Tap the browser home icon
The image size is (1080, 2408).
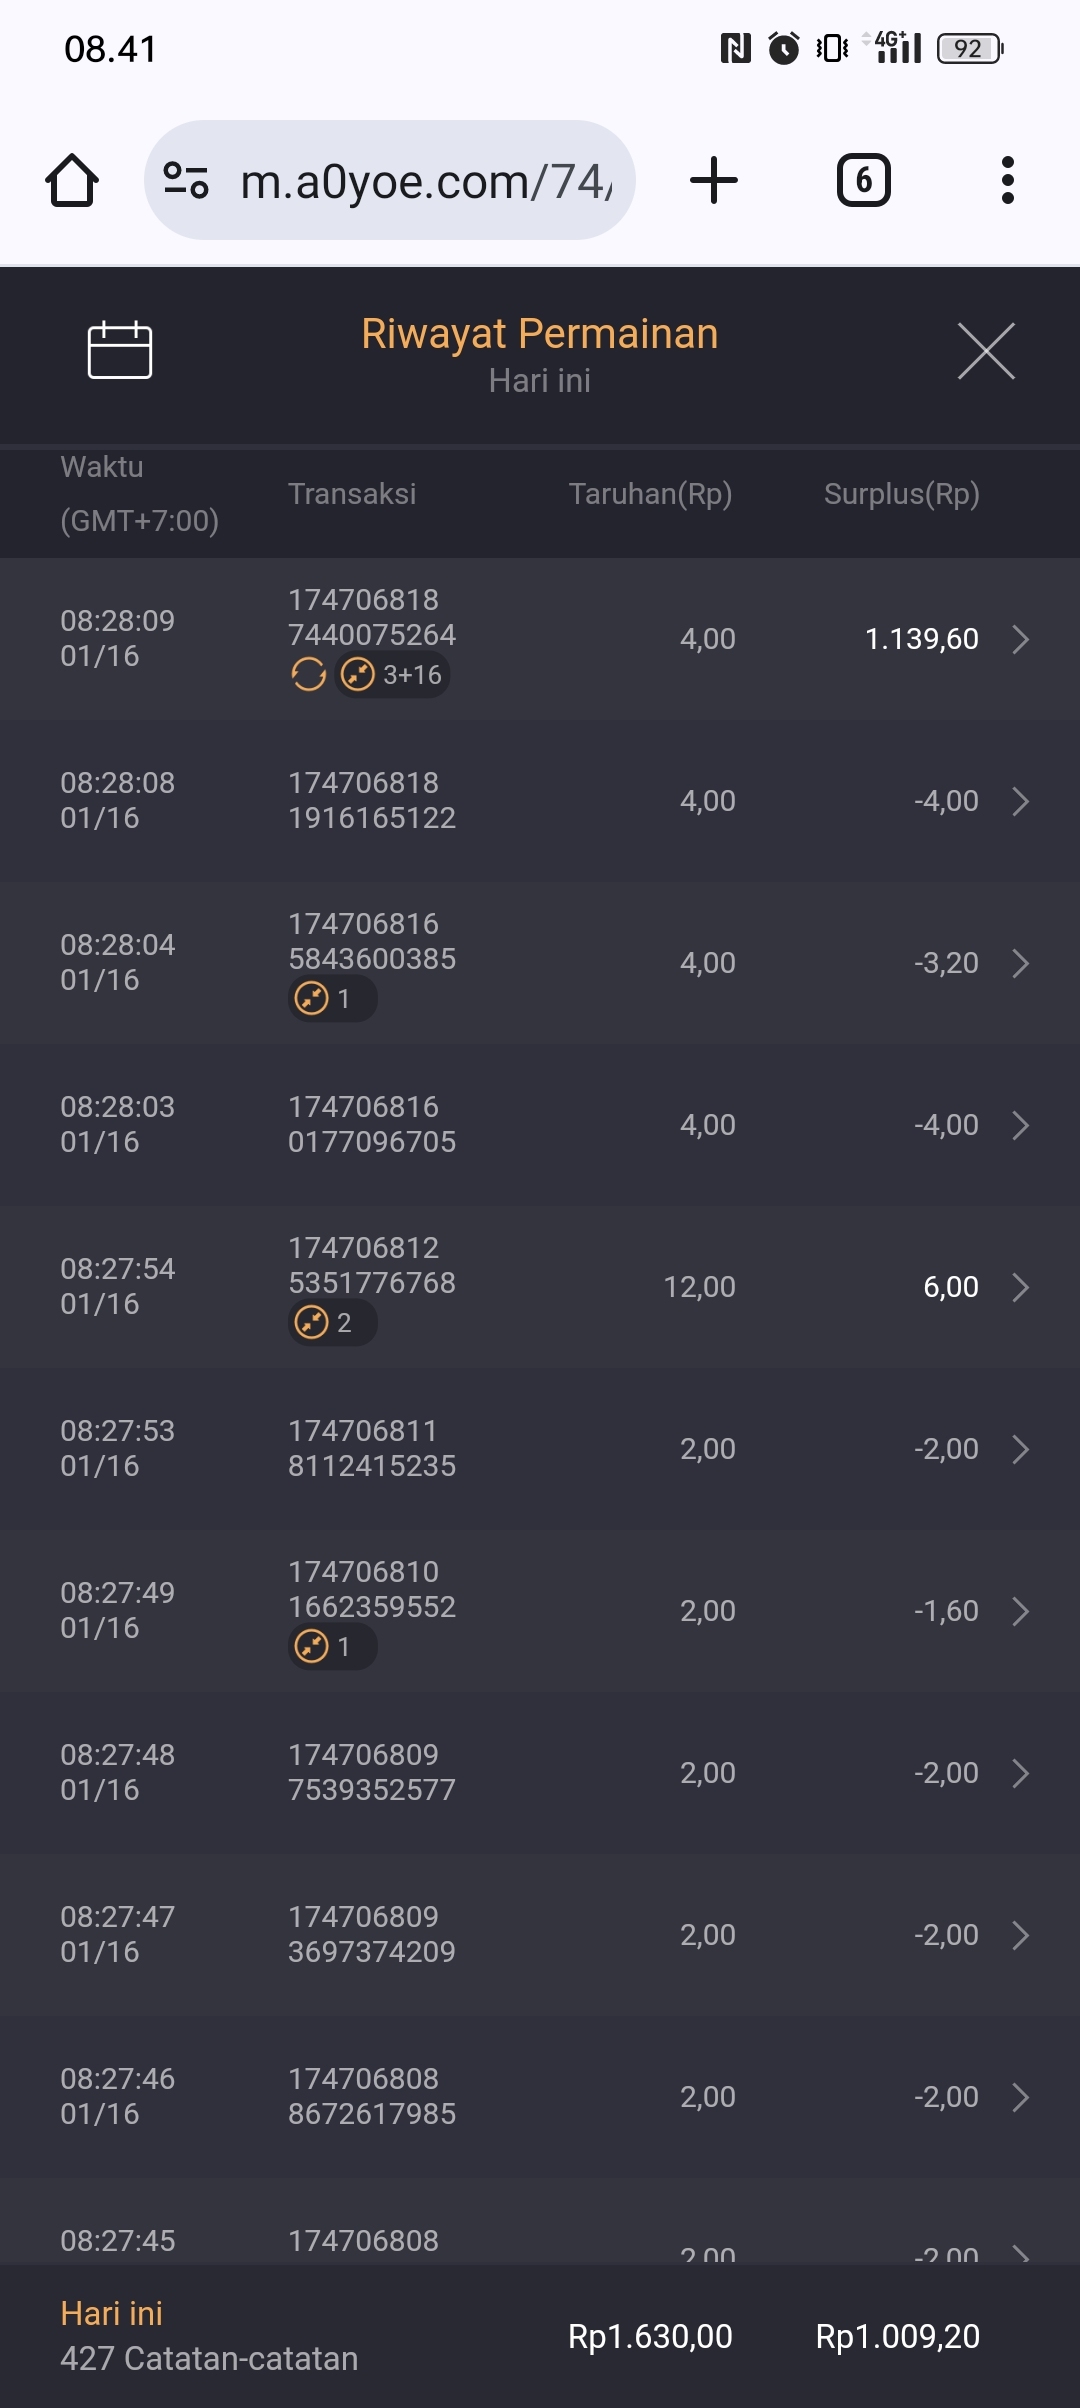pyautogui.click(x=72, y=181)
